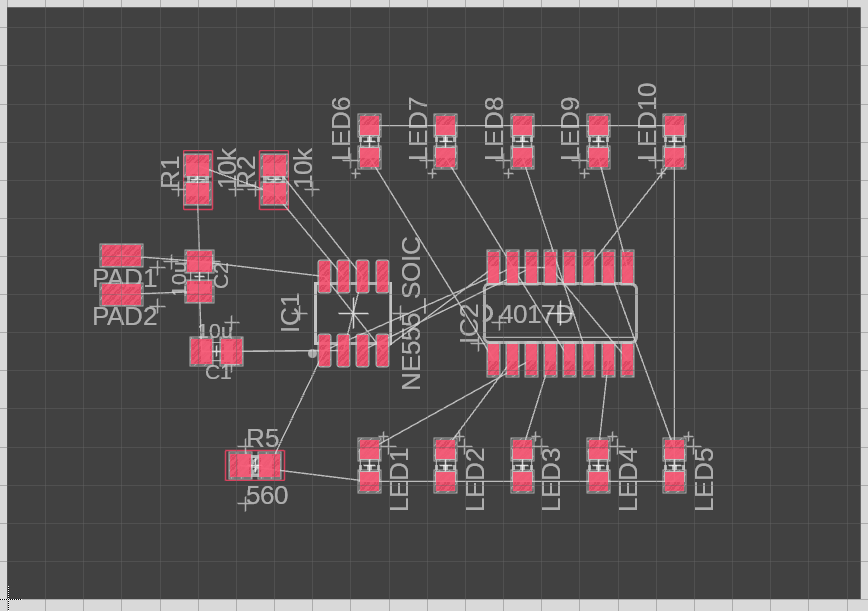The height and width of the screenshot is (611, 868).
Task: Click the LED7 footprint
Action: [446, 141]
